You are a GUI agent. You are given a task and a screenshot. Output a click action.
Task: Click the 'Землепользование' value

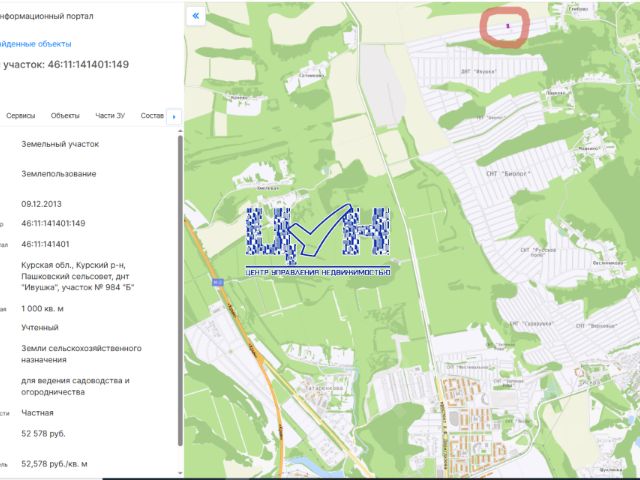(59, 174)
